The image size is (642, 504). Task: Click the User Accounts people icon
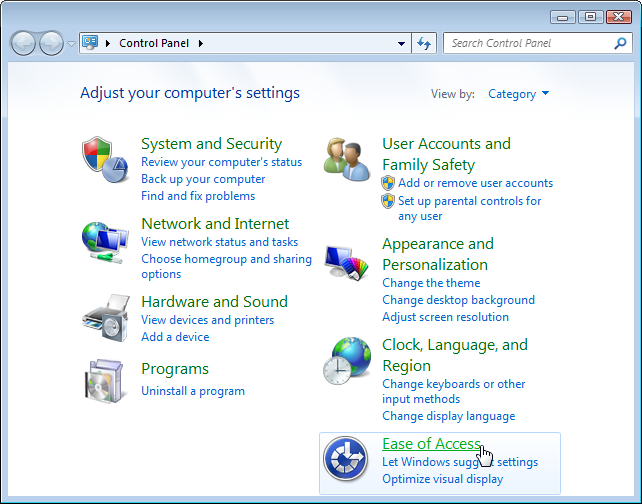[347, 159]
